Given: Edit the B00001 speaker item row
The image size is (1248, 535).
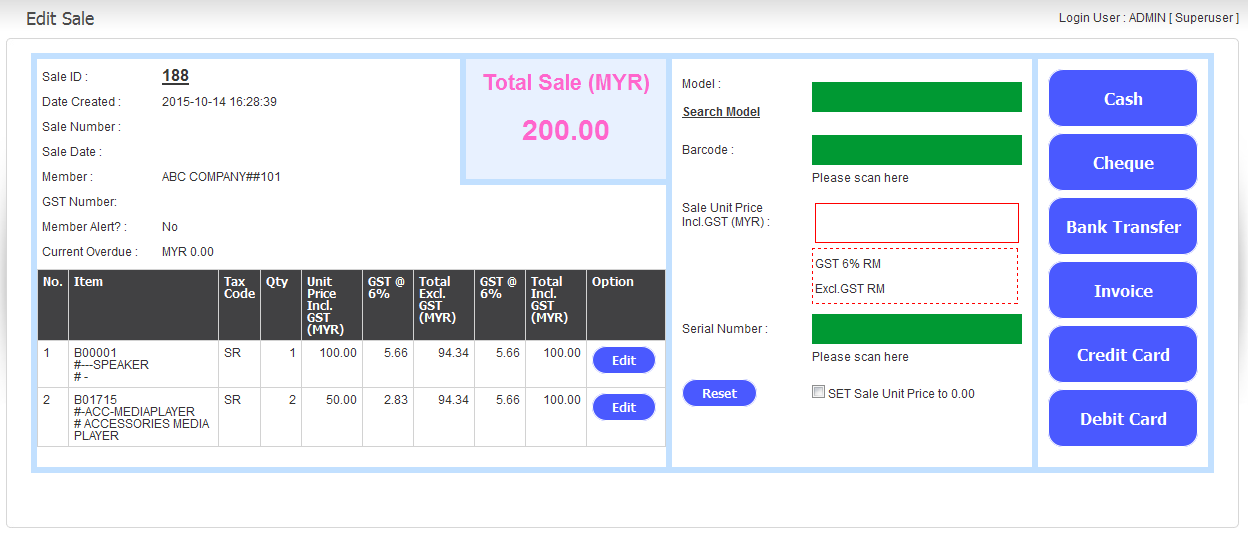Looking at the screenshot, I should (x=623, y=360).
